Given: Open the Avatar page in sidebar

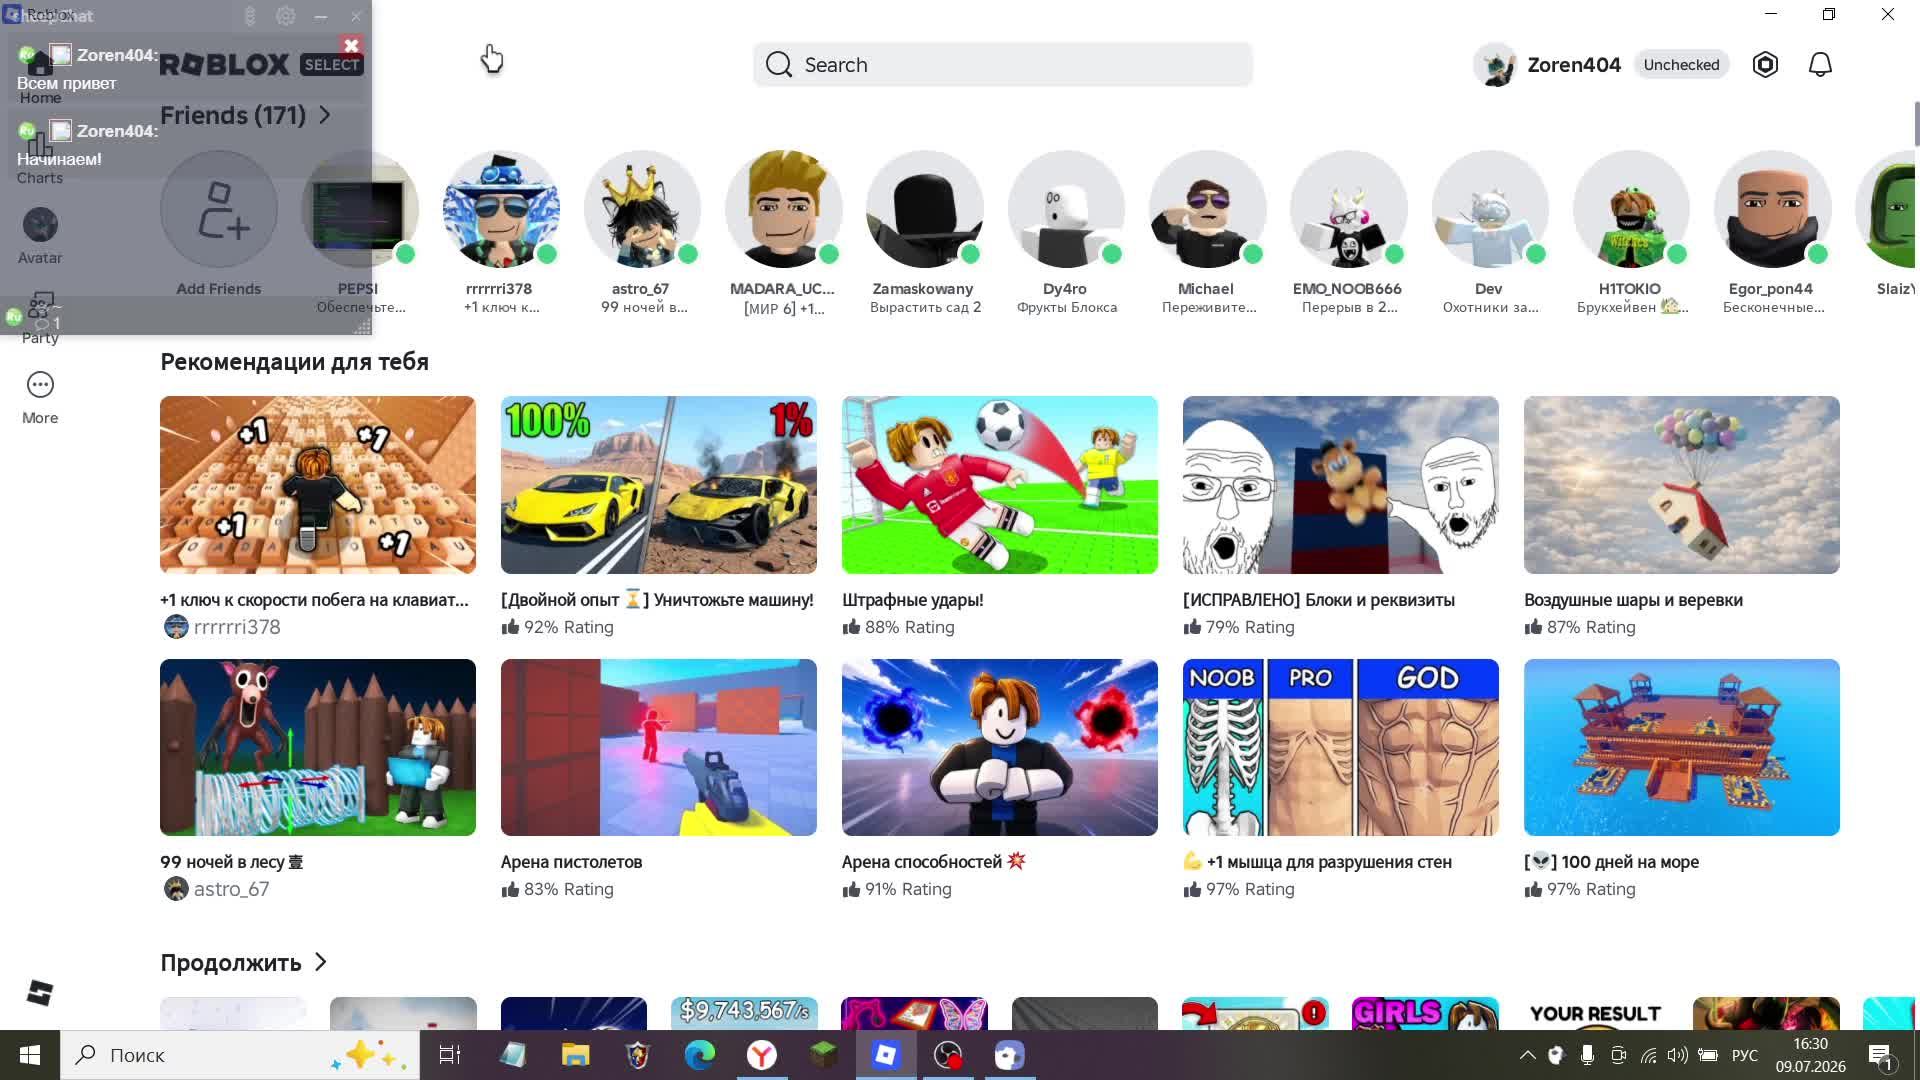Looking at the screenshot, I should point(40,236).
